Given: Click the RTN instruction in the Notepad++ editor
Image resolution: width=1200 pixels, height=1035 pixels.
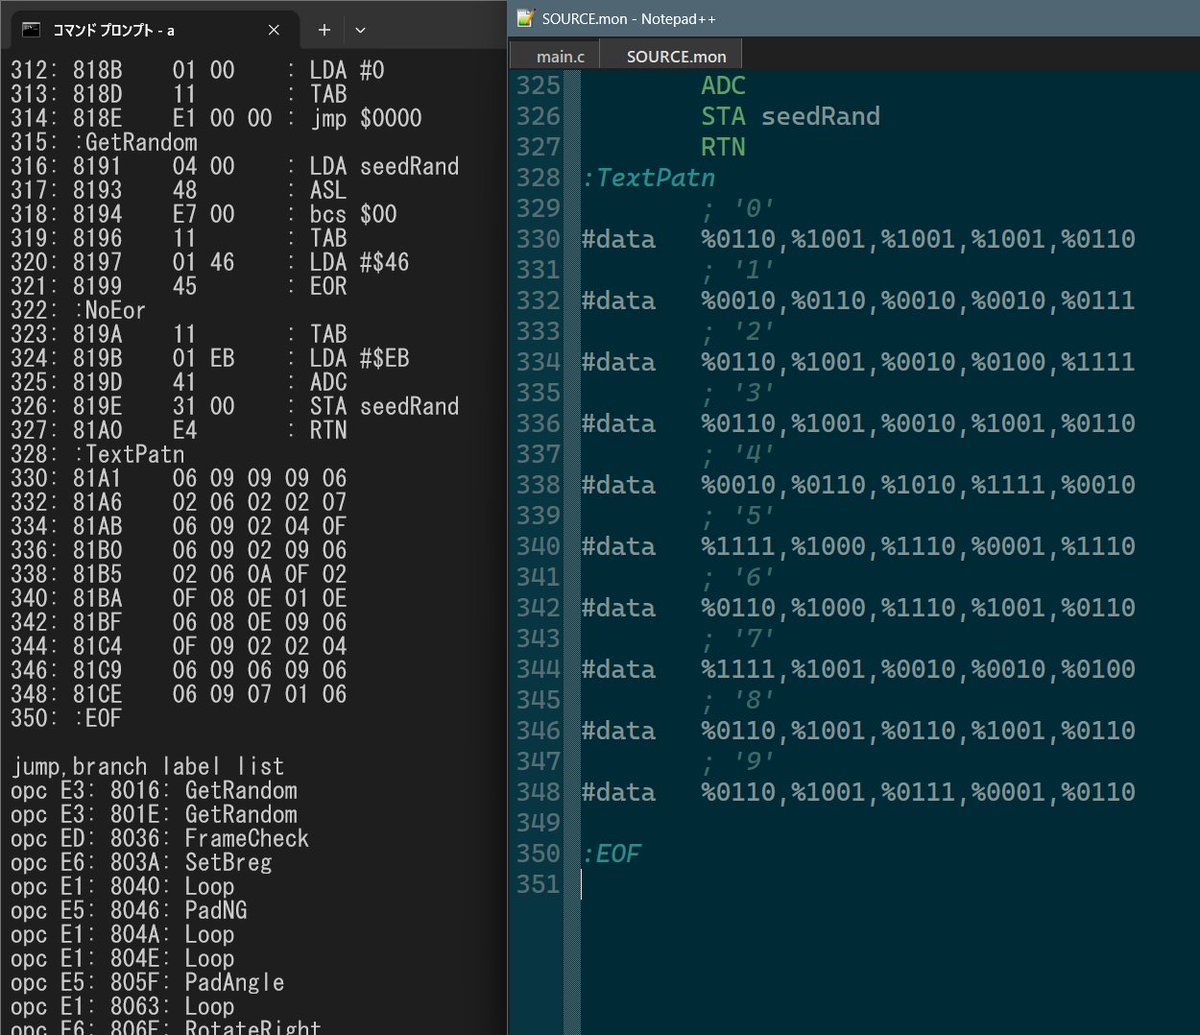Looking at the screenshot, I should tap(723, 147).
